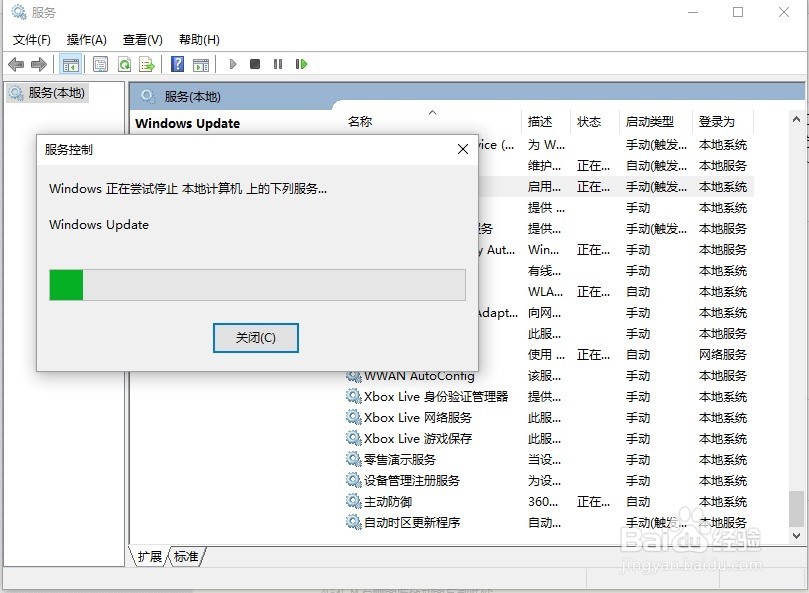
Task: Switch to the 标准 tab
Action: pyautogui.click(x=185, y=559)
